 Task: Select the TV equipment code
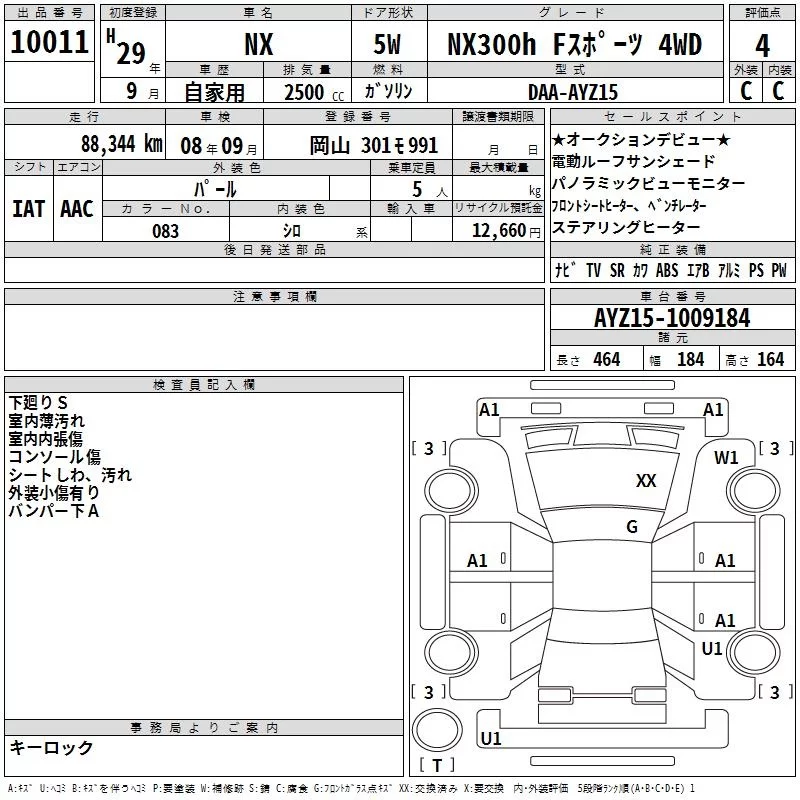(x=593, y=270)
